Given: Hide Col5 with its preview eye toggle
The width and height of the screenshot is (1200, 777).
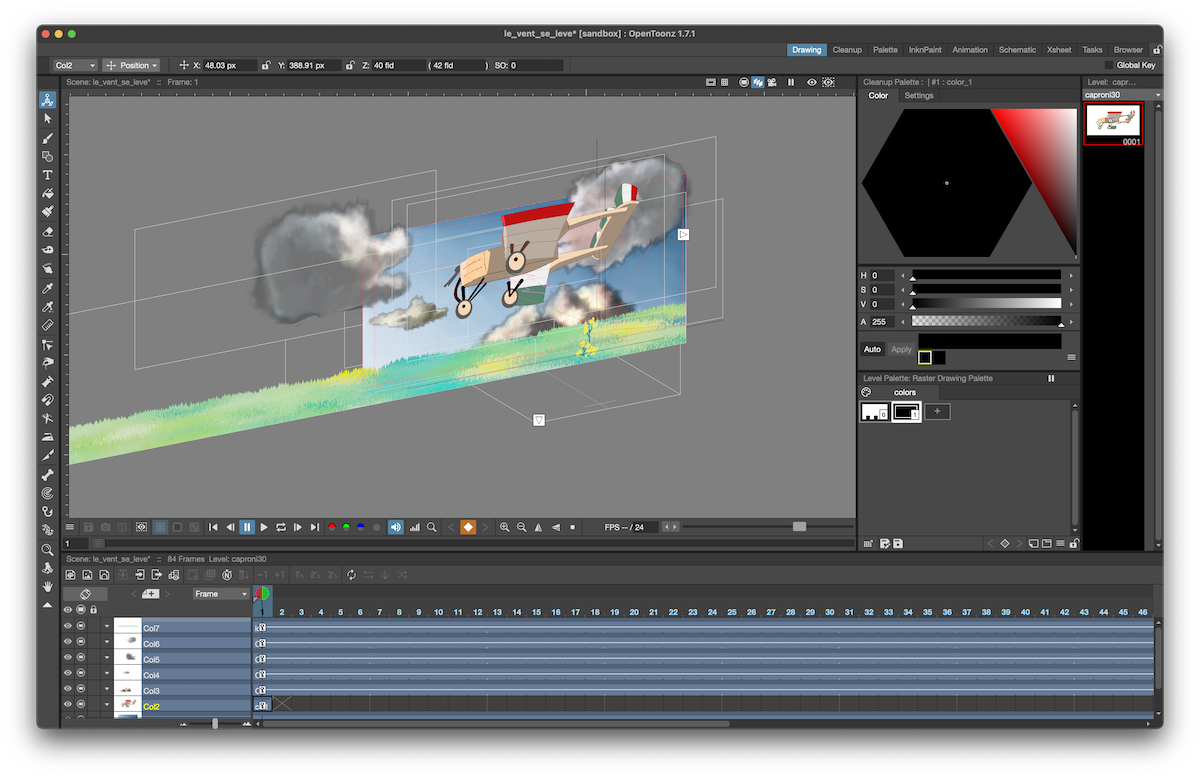Looking at the screenshot, I should pos(68,659).
